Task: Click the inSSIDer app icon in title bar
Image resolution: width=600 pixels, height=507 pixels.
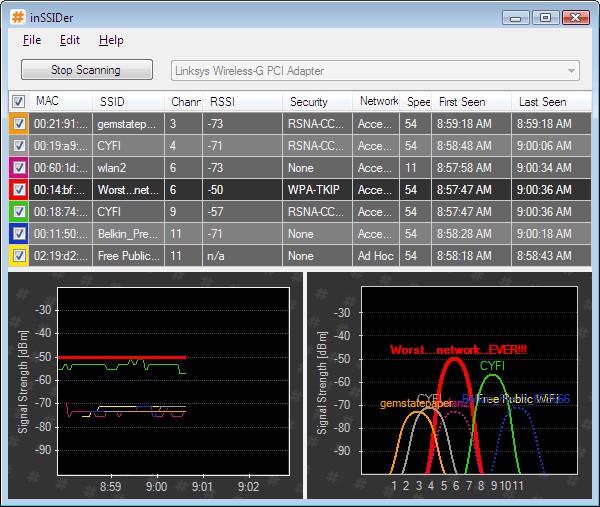Action: pos(18,17)
